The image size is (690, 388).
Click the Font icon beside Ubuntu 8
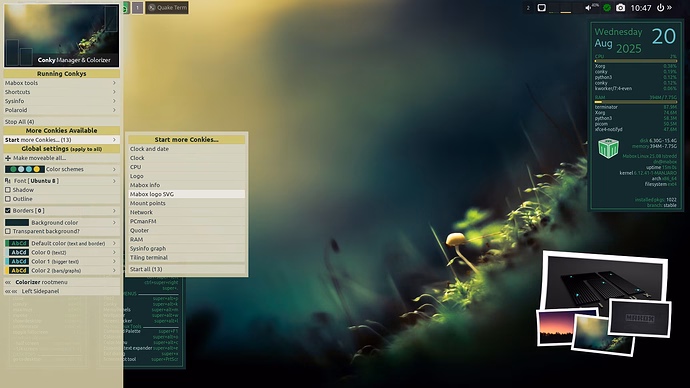[x=7, y=181]
